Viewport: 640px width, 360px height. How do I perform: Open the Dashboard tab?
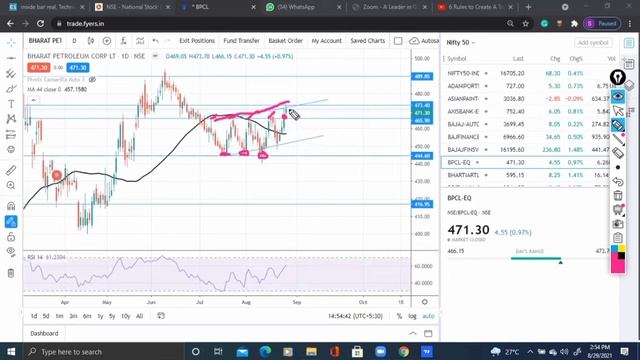click(x=44, y=333)
